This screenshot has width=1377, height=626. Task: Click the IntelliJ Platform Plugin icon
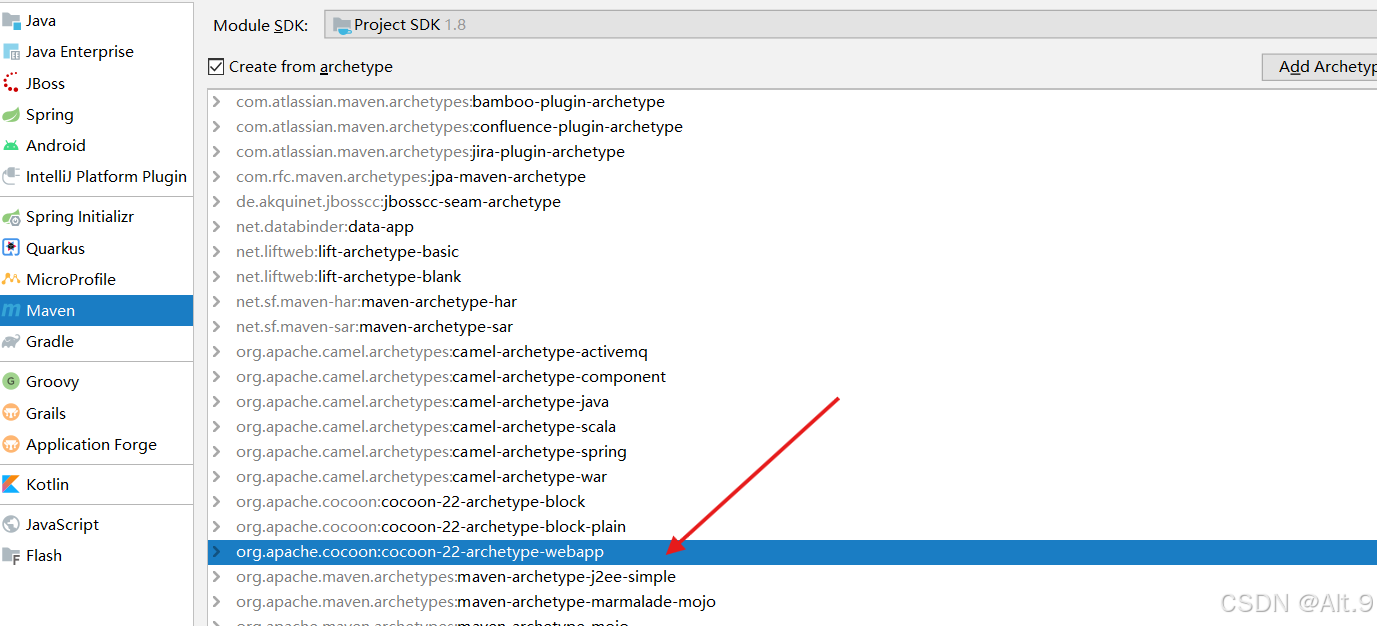(11, 177)
